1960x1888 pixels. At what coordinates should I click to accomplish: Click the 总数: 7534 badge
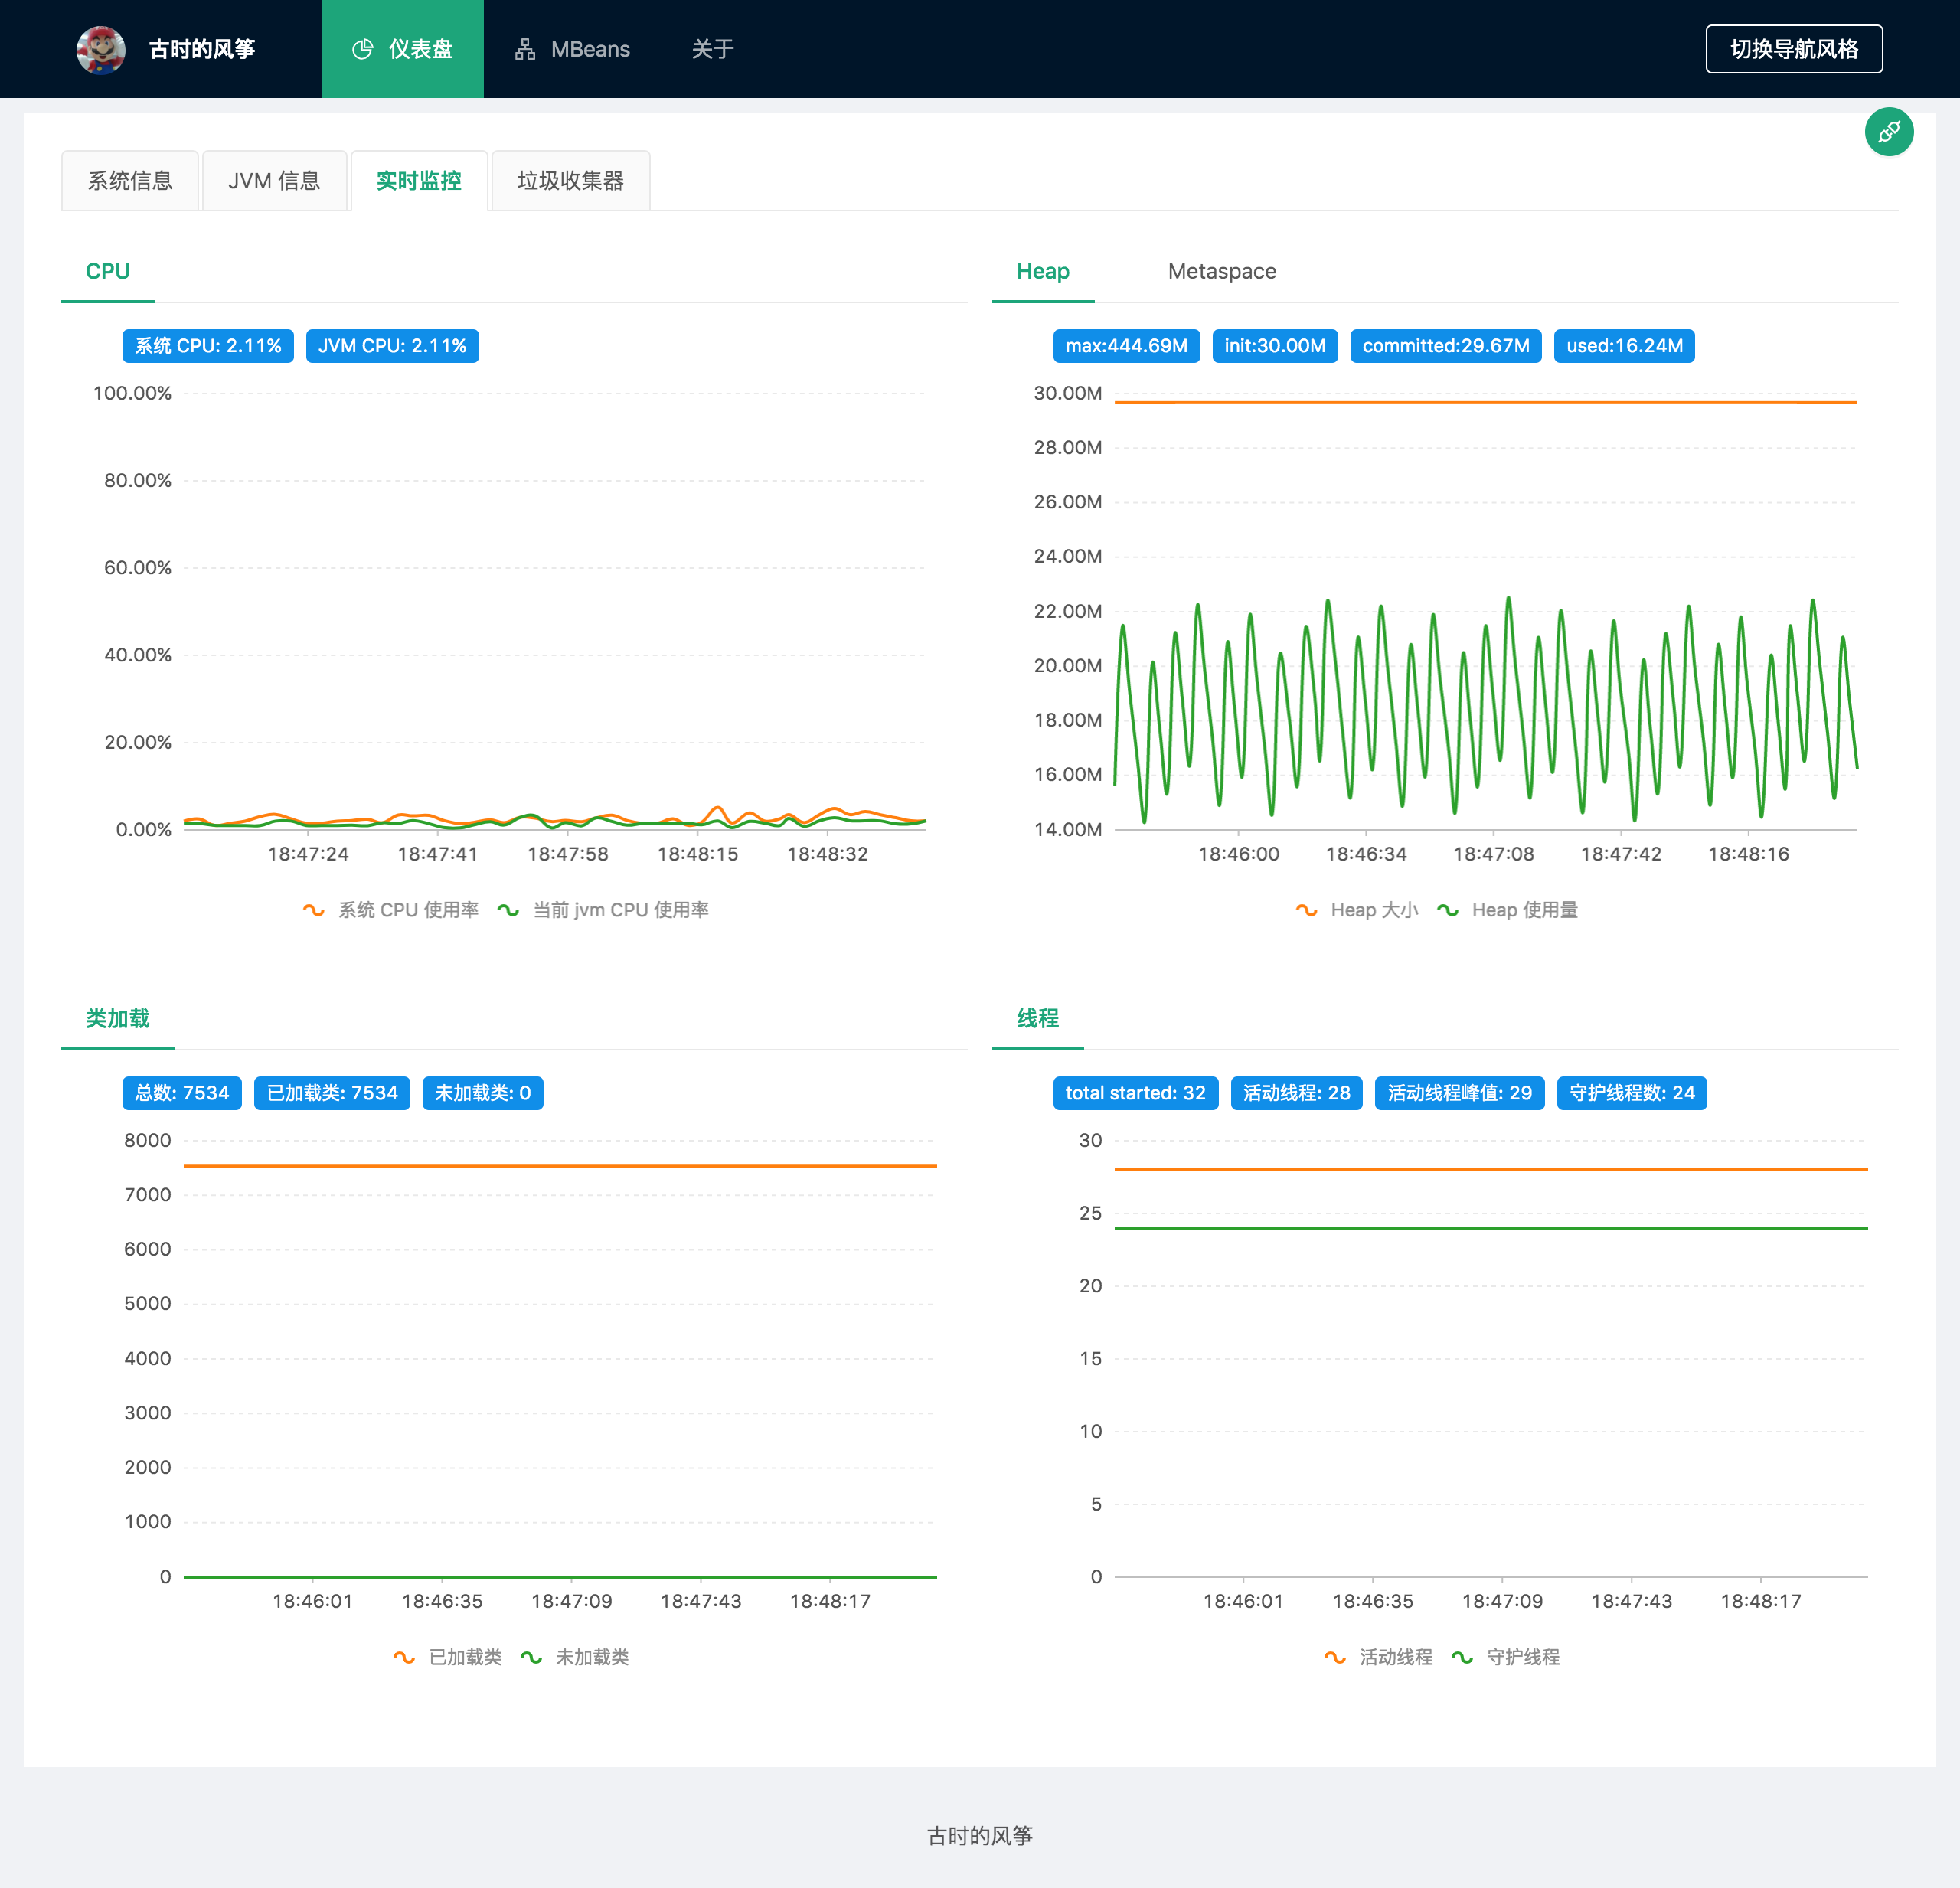pyautogui.click(x=182, y=1093)
